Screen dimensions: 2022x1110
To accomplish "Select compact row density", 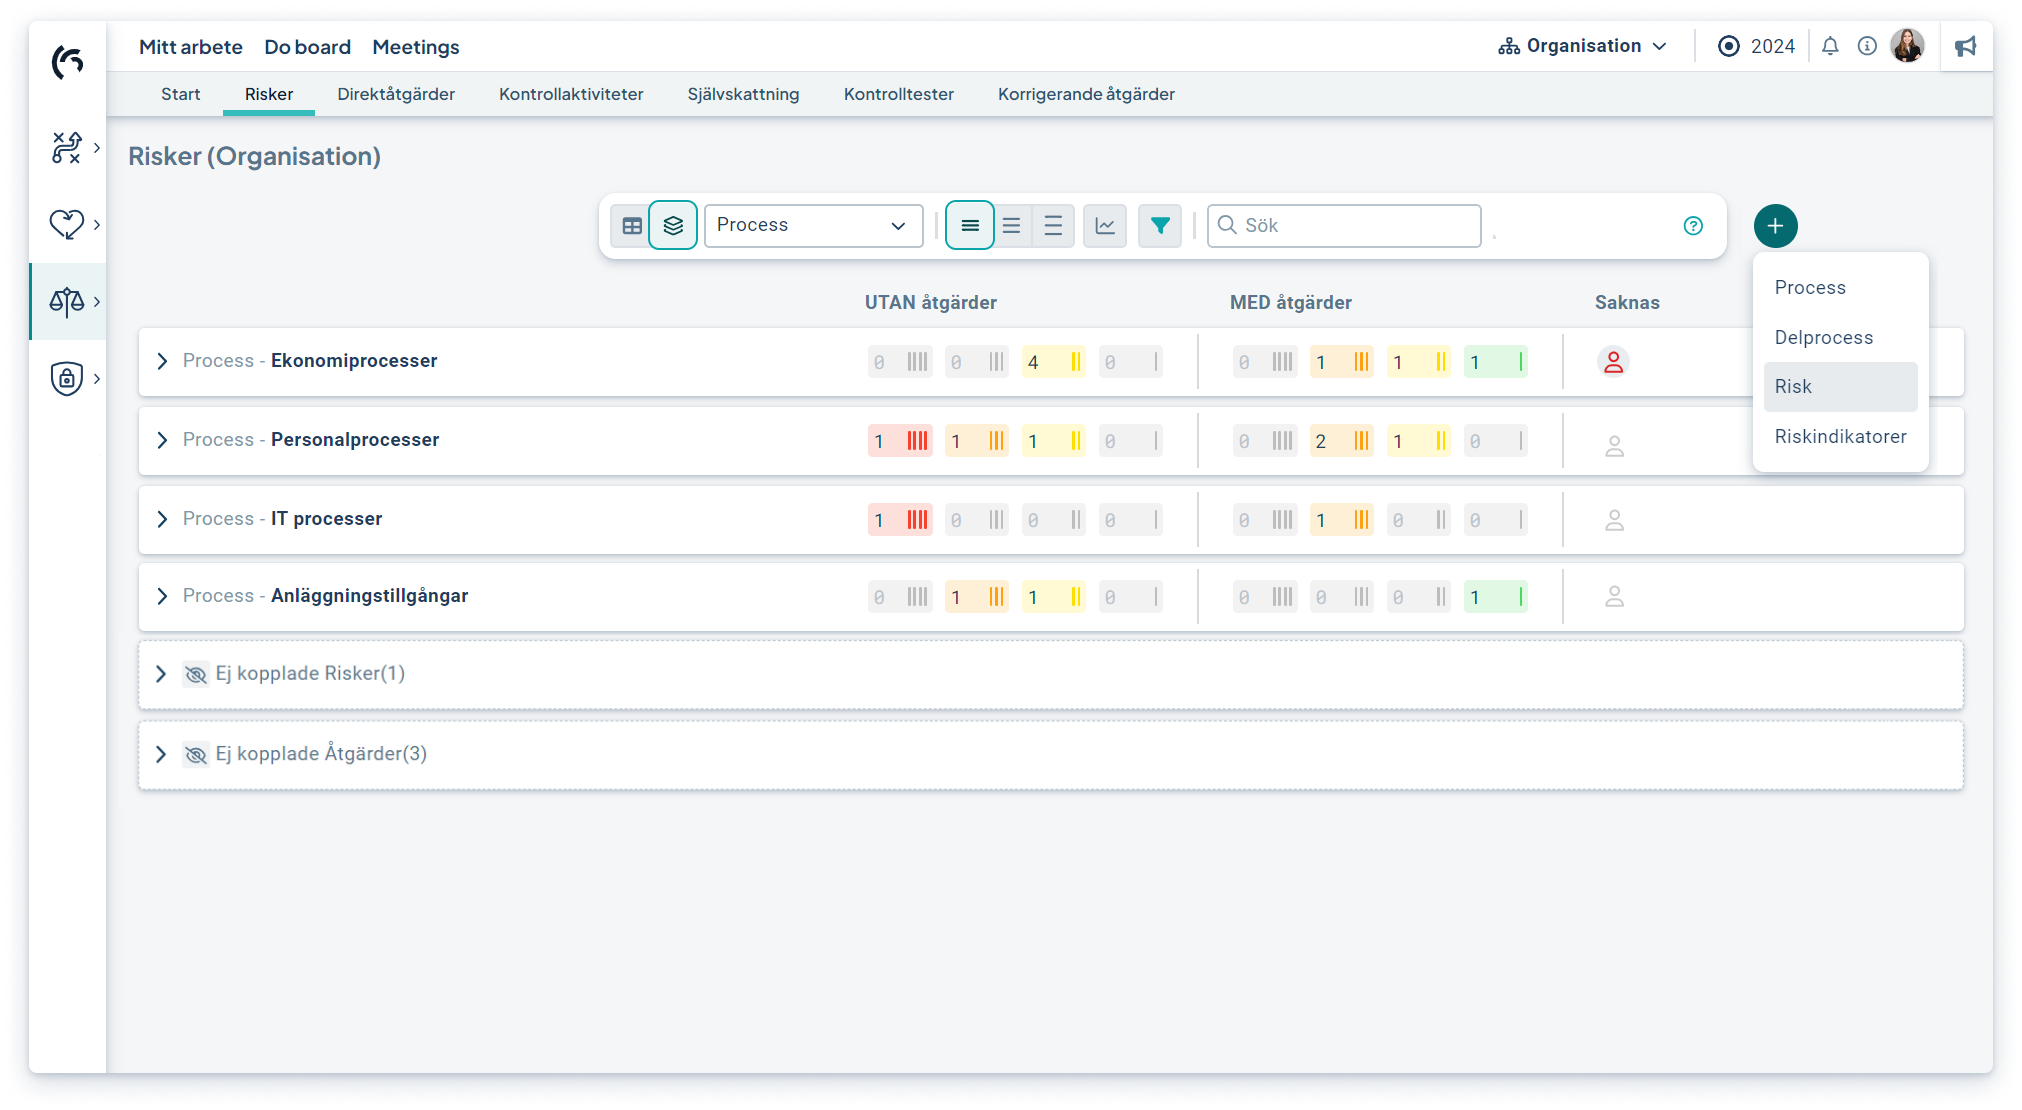I will coord(970,226).
